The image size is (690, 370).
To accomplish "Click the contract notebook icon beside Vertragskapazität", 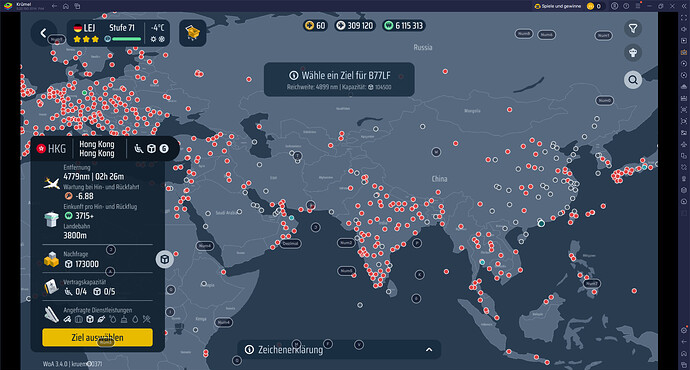I will point(51,287).
